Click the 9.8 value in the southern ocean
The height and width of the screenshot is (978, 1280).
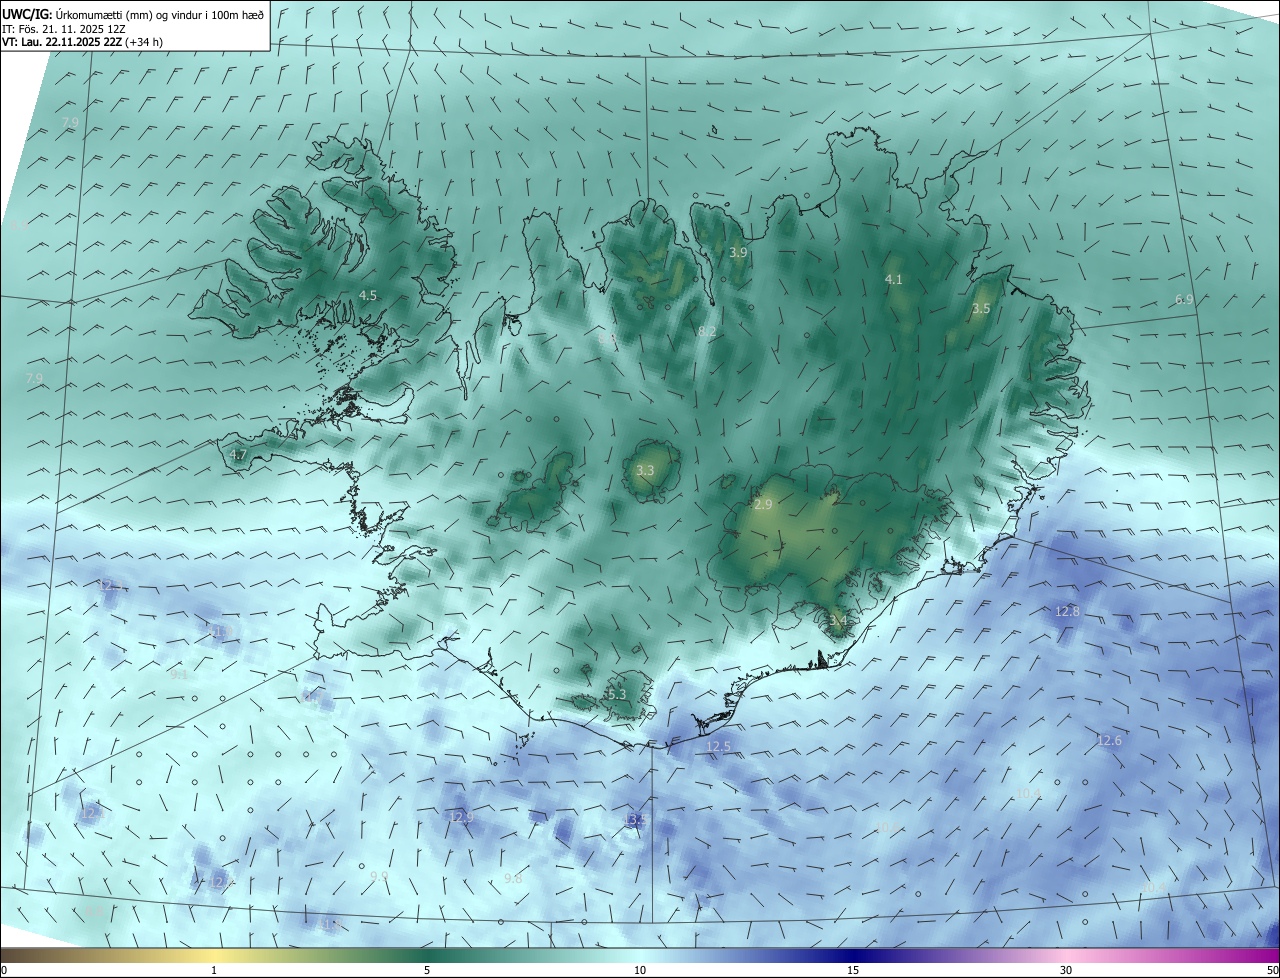[513, 878]
